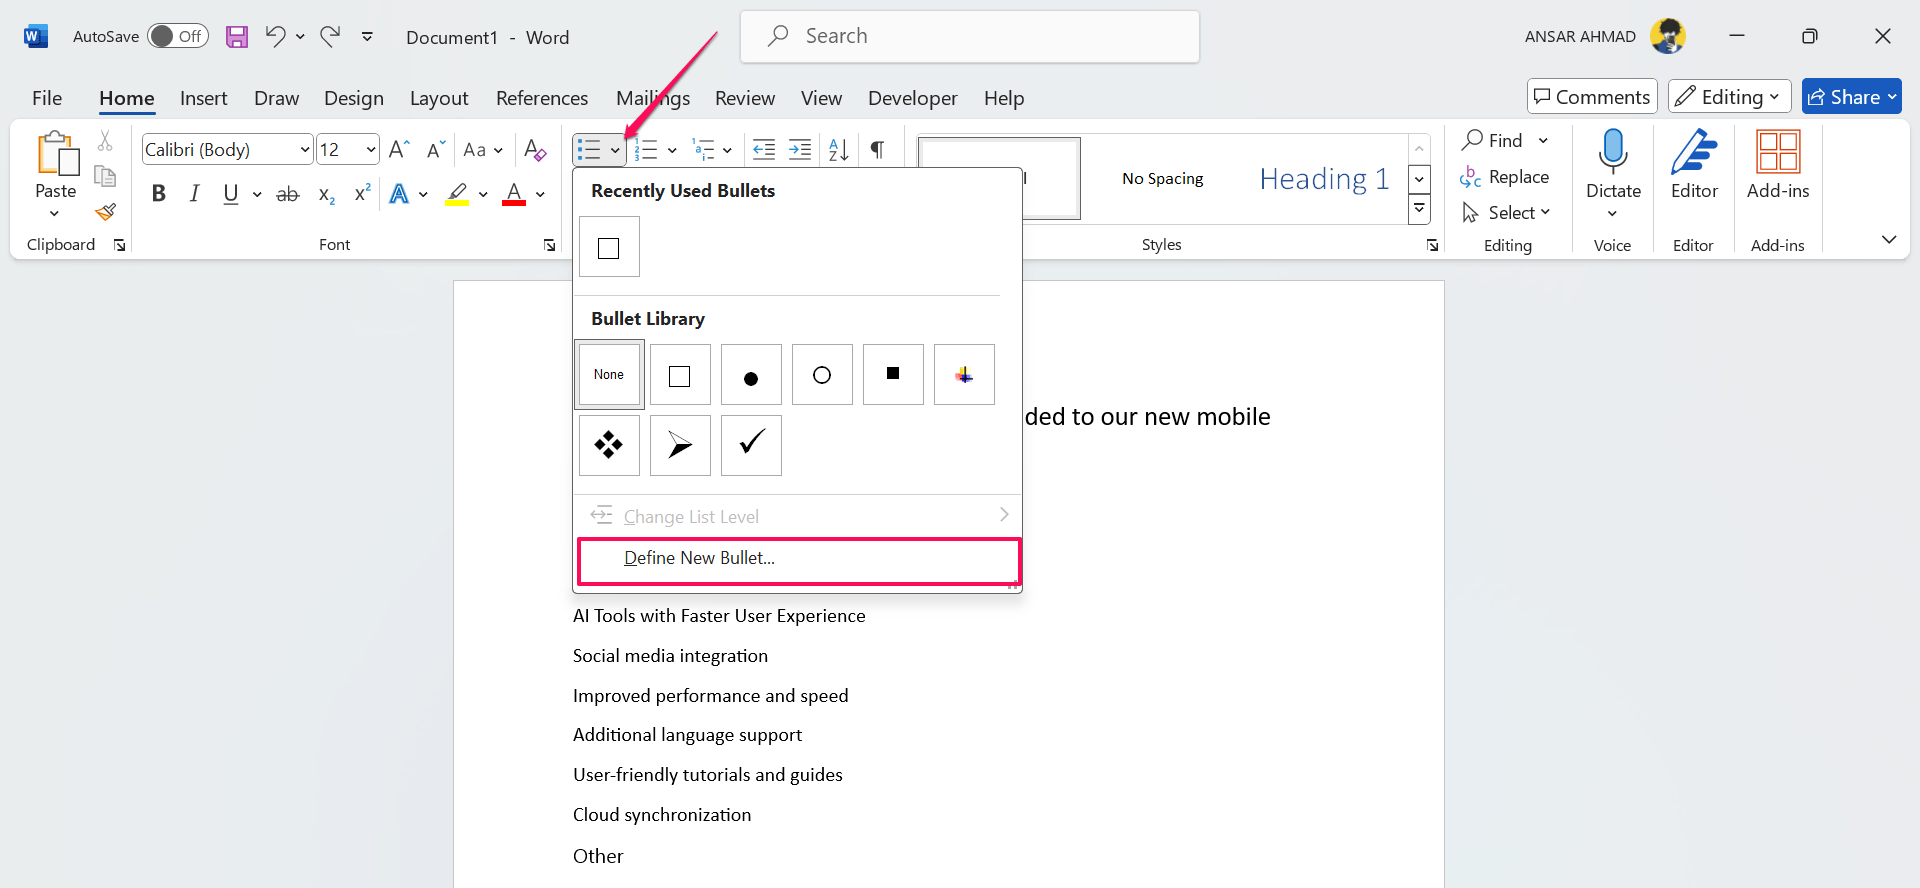Click the Copy icon in Clipboard group
Viewport: 1920px width, 888px height.
click(105, 176)
